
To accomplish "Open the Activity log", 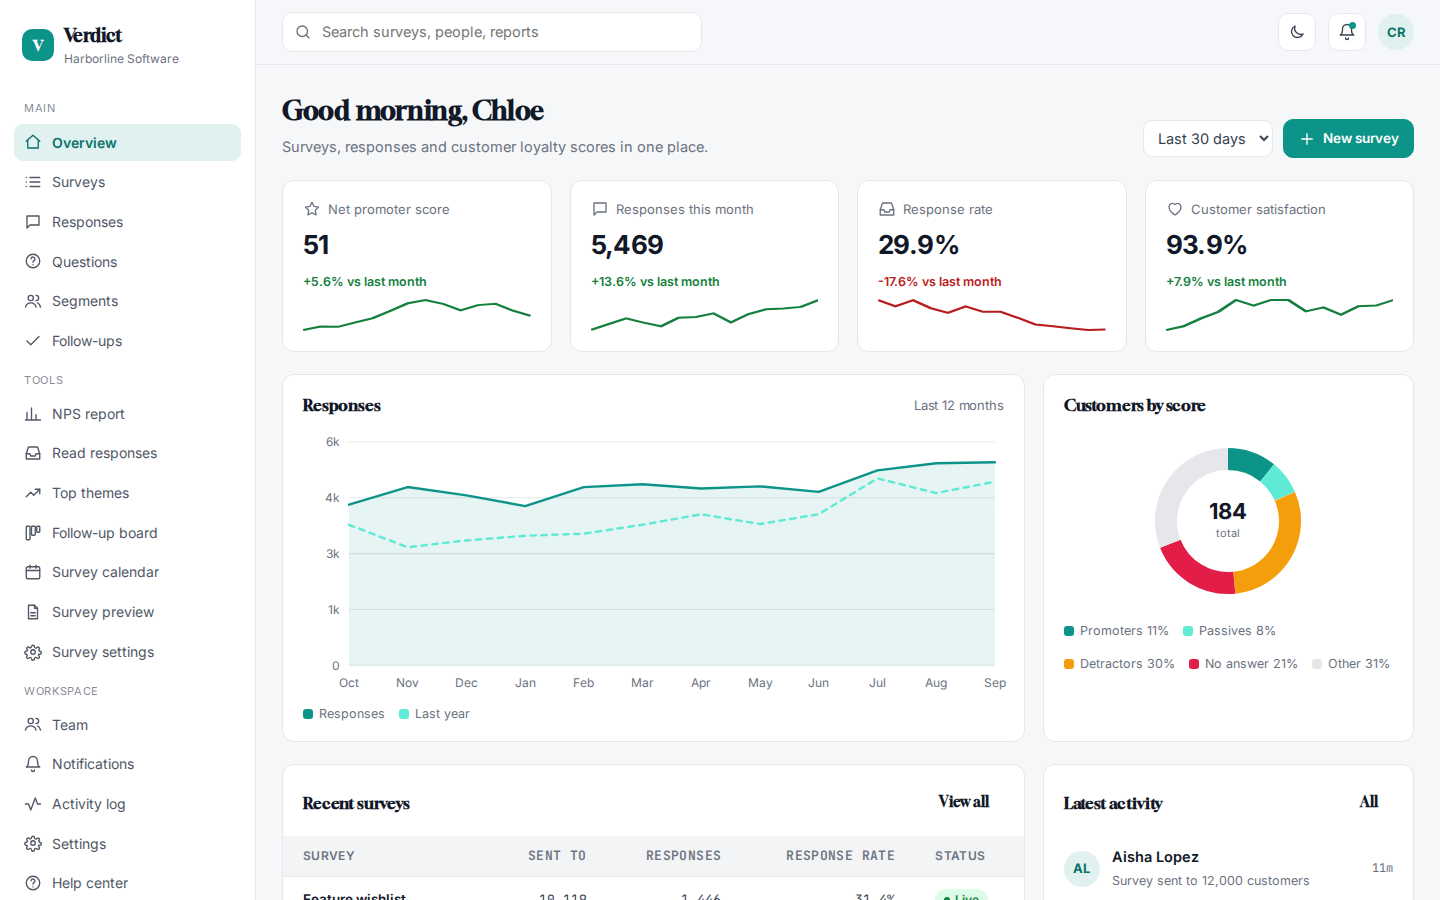I will pyautogui.click(x=128, y=804).
